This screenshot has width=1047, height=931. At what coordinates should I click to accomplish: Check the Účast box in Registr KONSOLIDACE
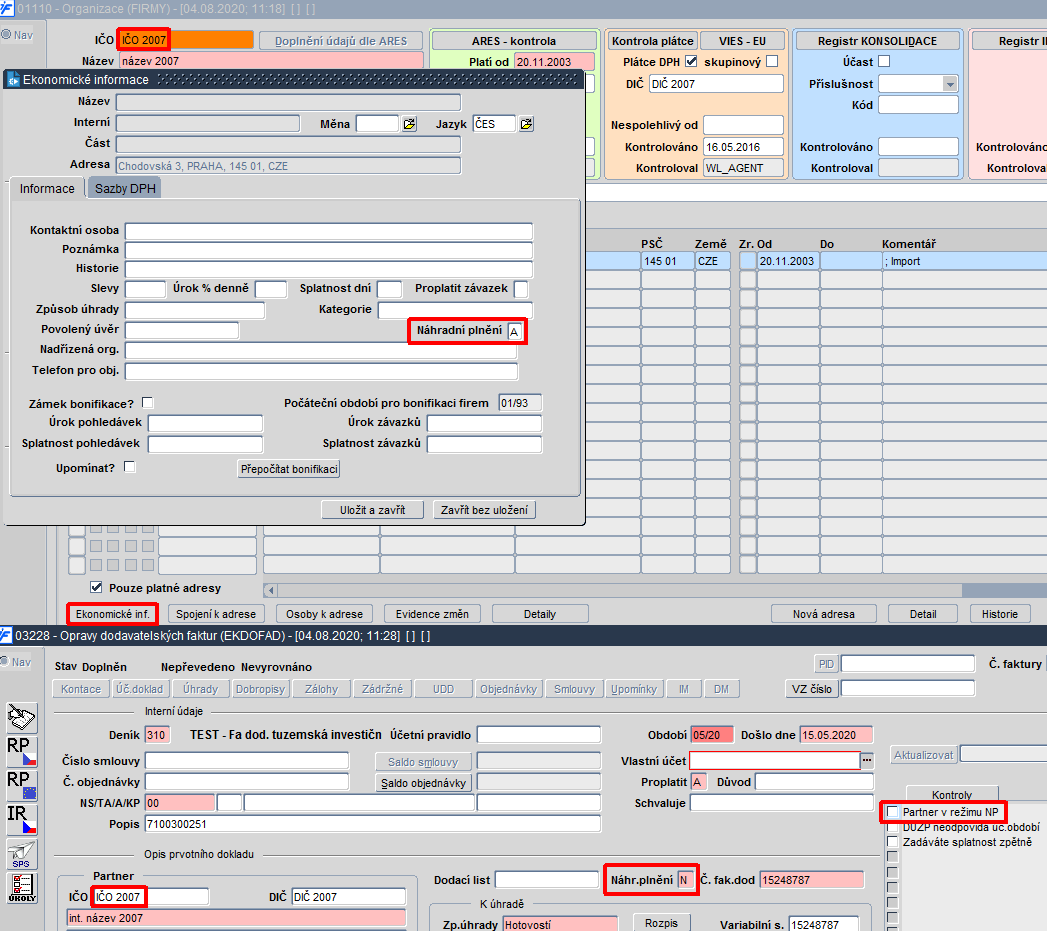tap(884, 61)
